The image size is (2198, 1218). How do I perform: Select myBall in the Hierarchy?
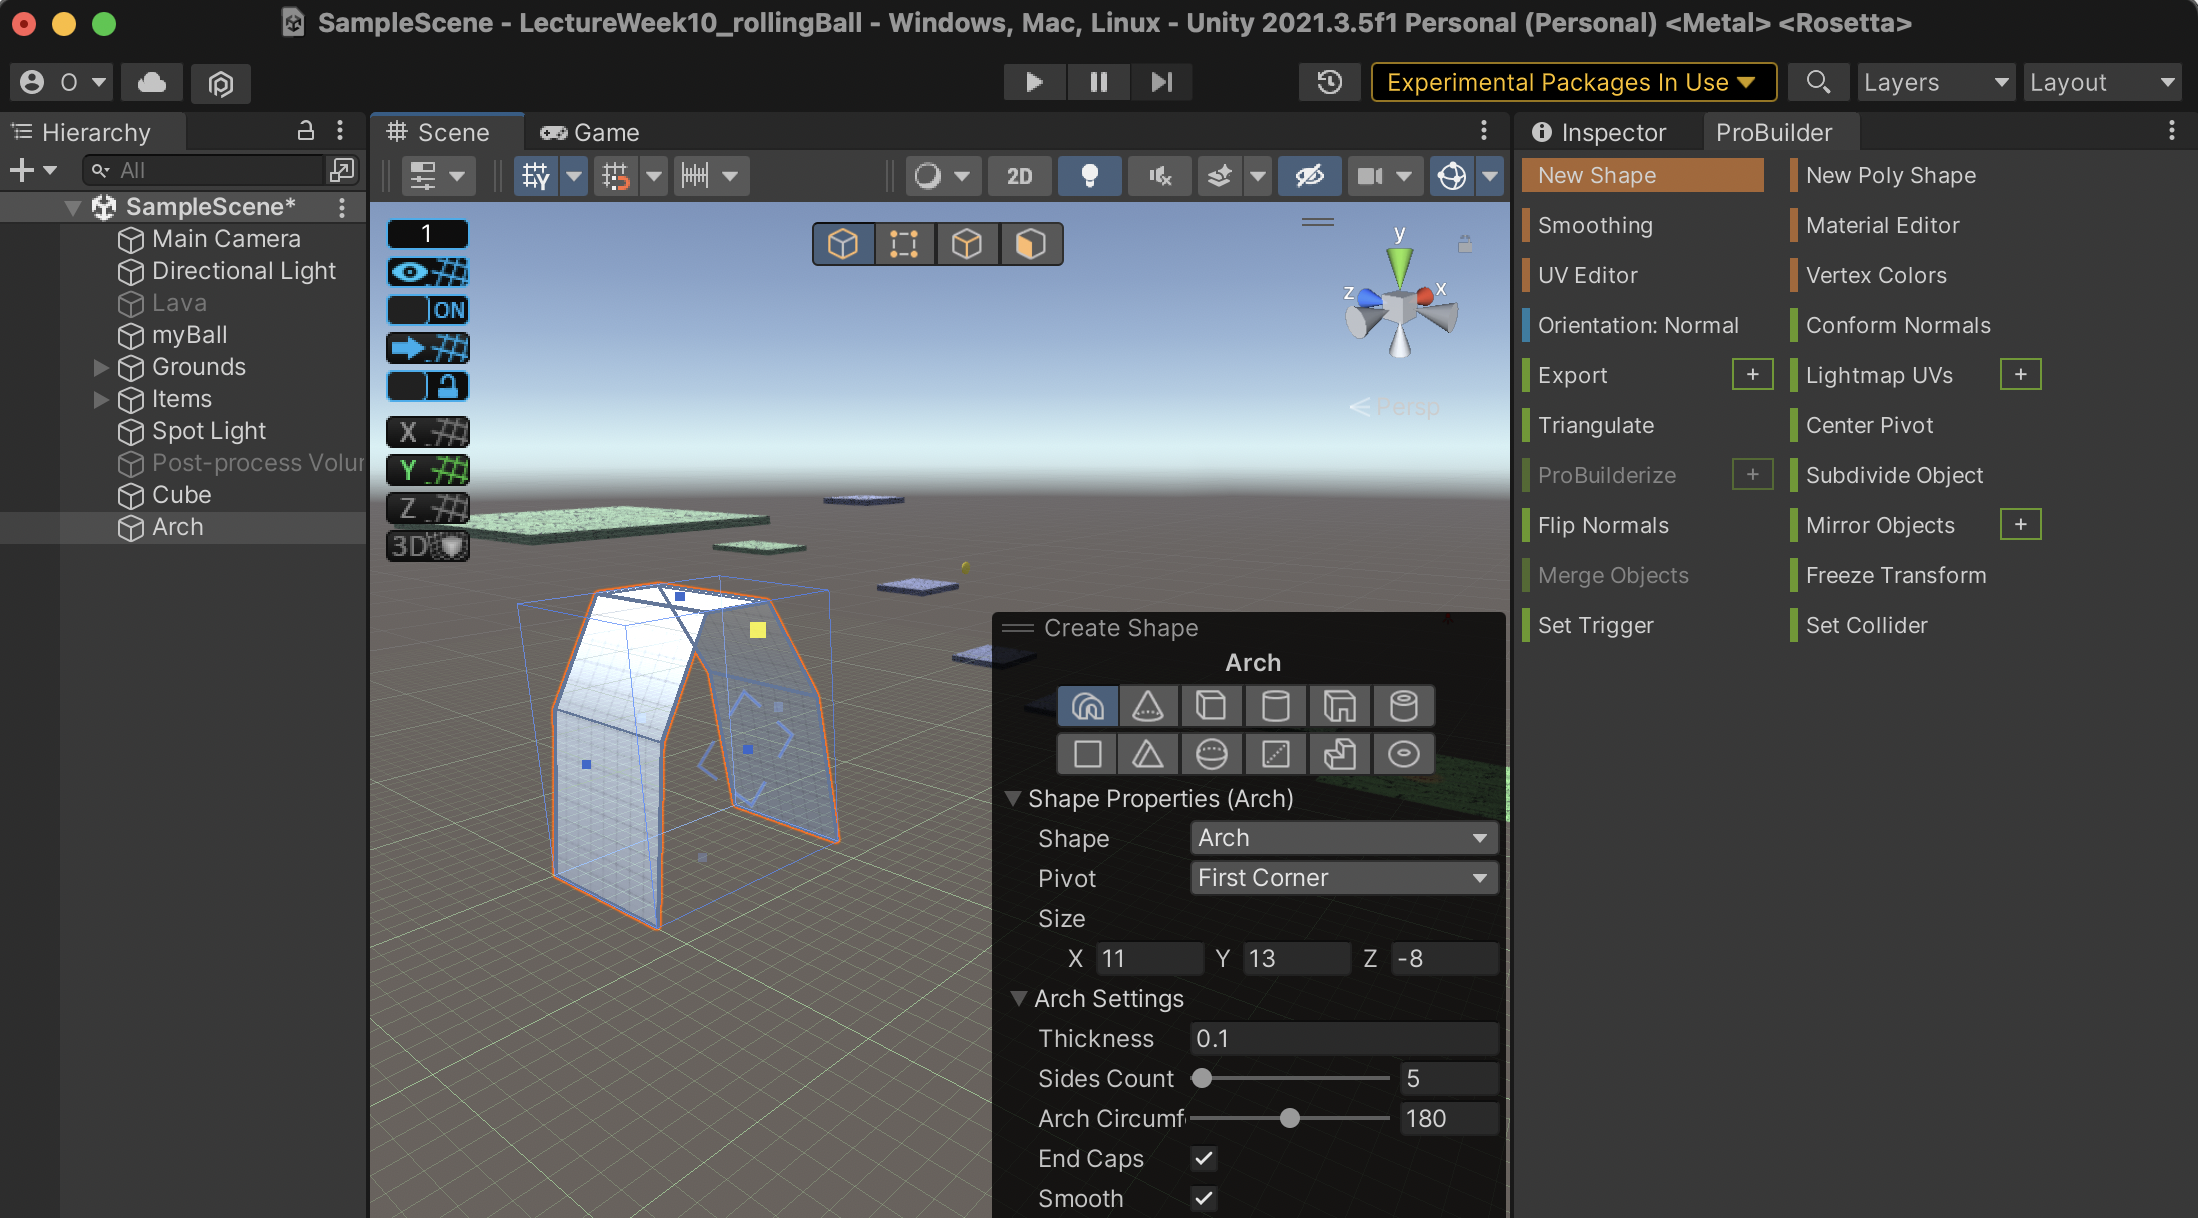pyautogui.click(x=189, y=335)
